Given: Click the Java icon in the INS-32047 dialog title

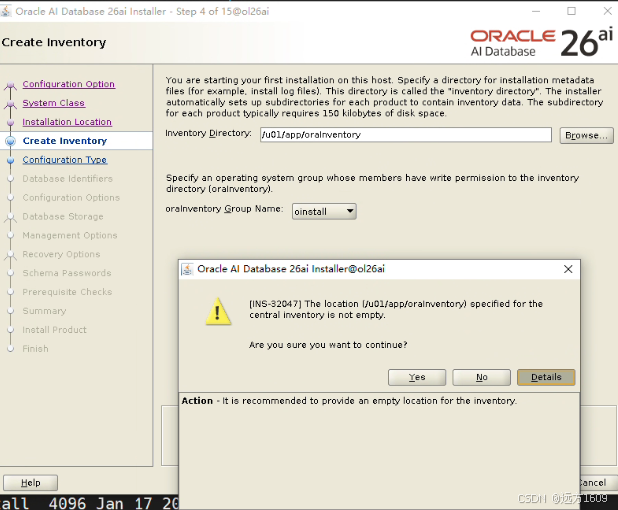Looking at the screenshot, I should click(187, 269).
